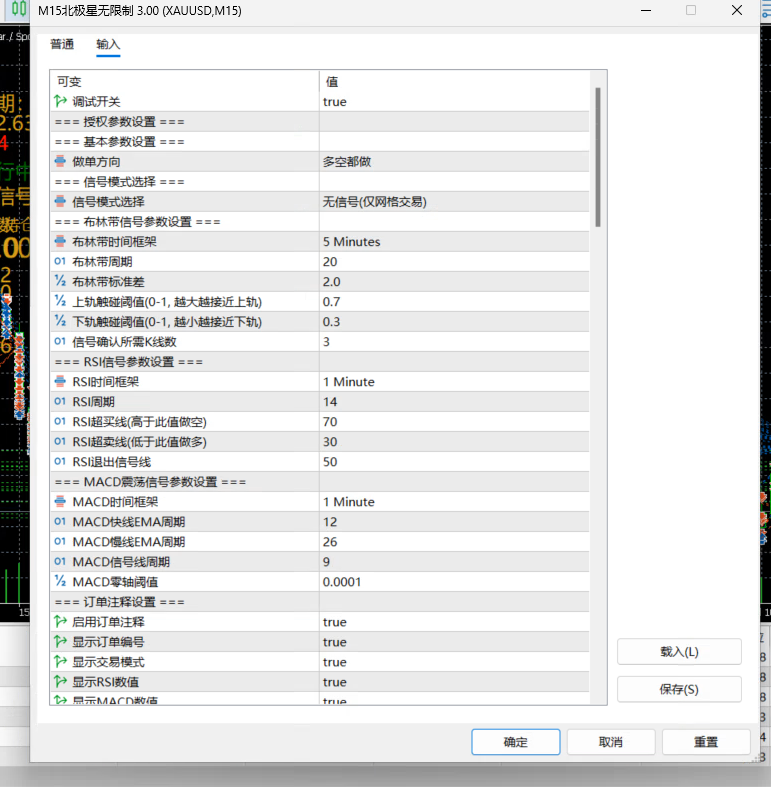This screenshot has height=787, width=771.
Task: Click the boolean icon beside 调试开关
Action: point(60,101)
